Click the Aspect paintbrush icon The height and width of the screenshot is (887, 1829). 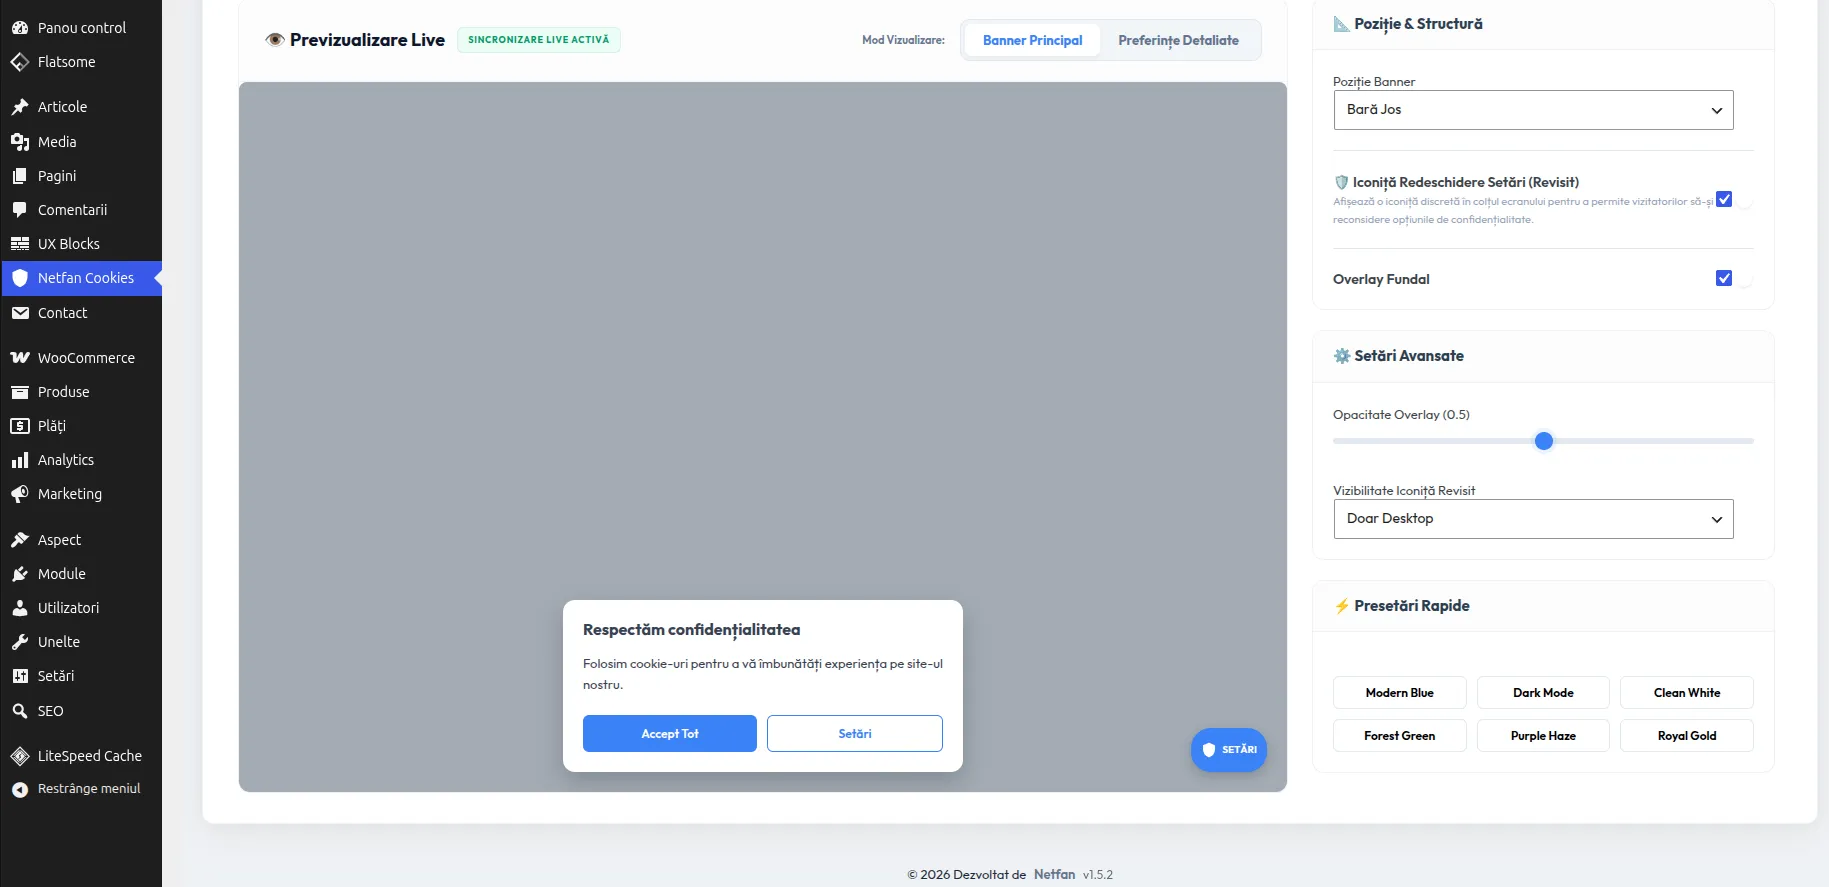(x=20, y=540)
